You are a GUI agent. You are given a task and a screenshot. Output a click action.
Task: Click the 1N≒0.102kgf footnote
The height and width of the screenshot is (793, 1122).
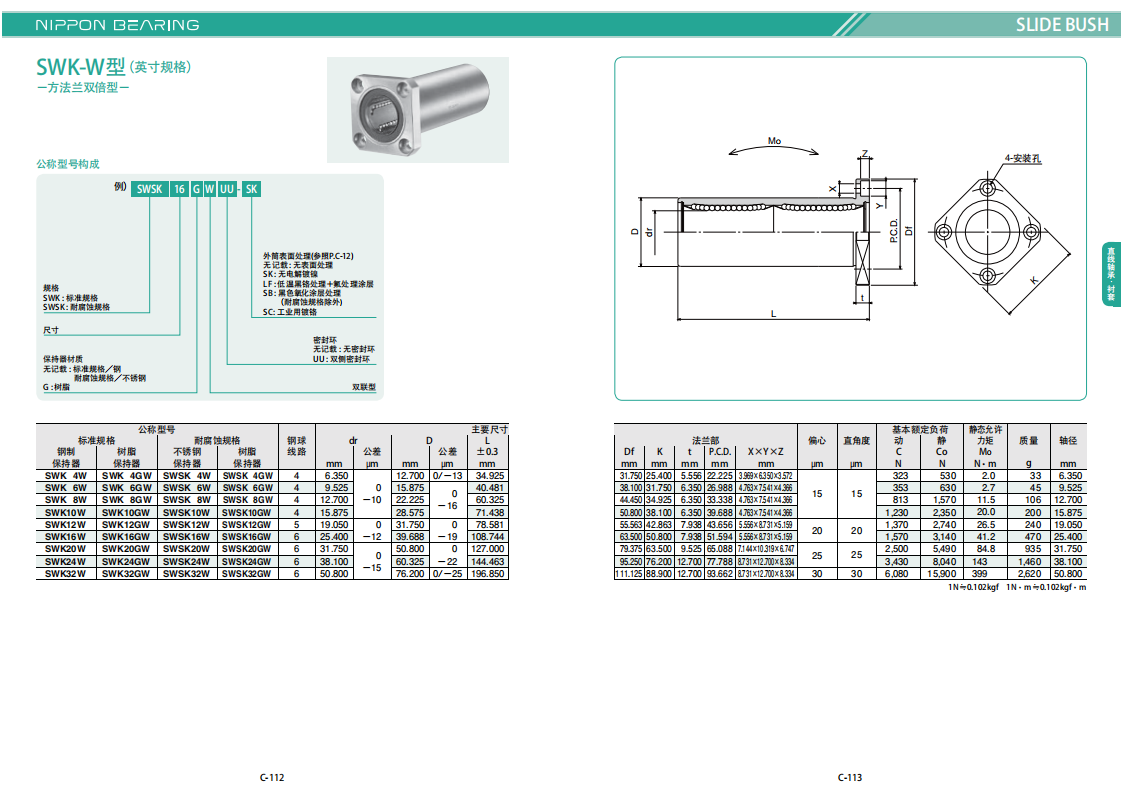click(972, 587)
